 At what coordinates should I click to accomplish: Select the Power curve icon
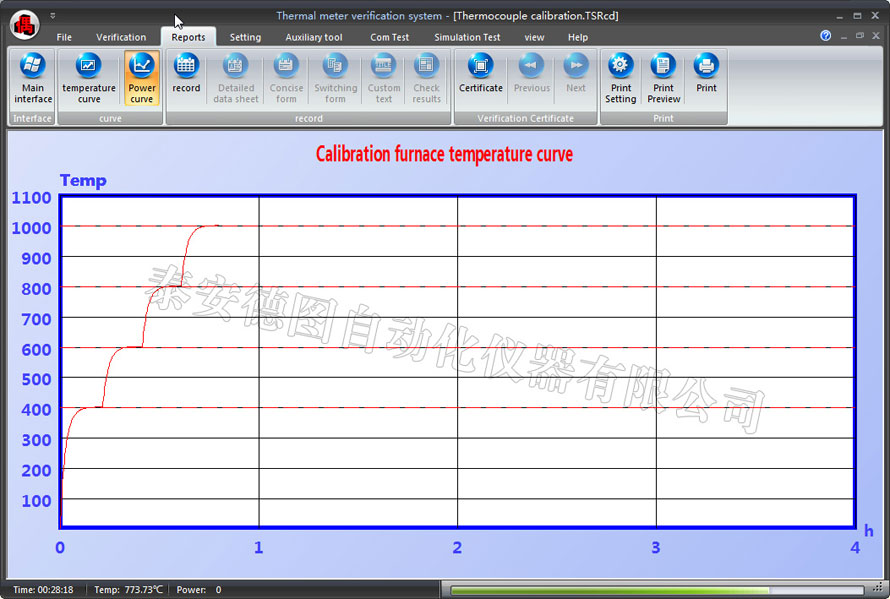[142, 78]
